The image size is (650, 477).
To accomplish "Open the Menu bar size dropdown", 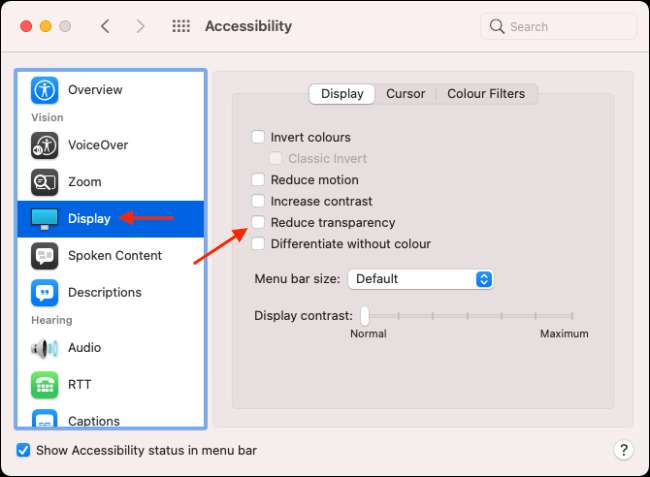I will point(420,279).
